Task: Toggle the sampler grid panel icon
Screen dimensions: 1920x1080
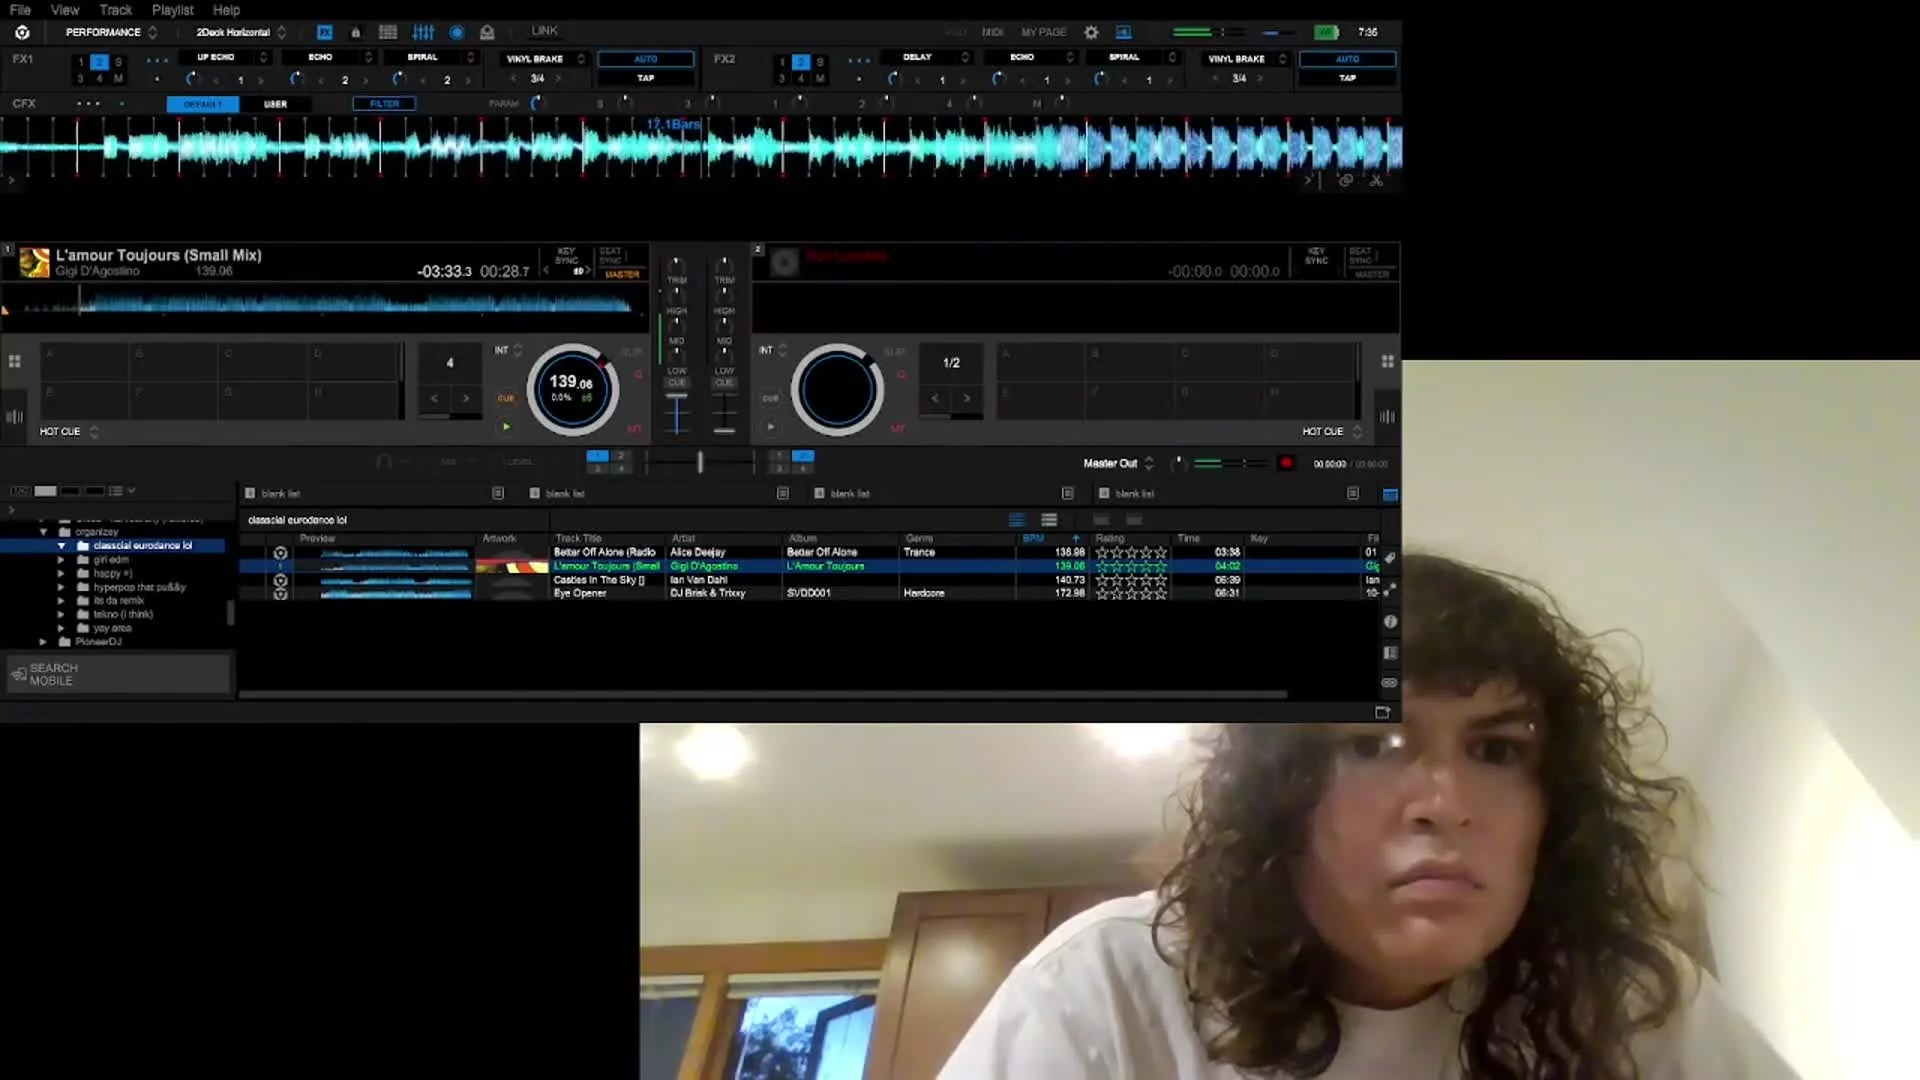Action: (388, 33)
